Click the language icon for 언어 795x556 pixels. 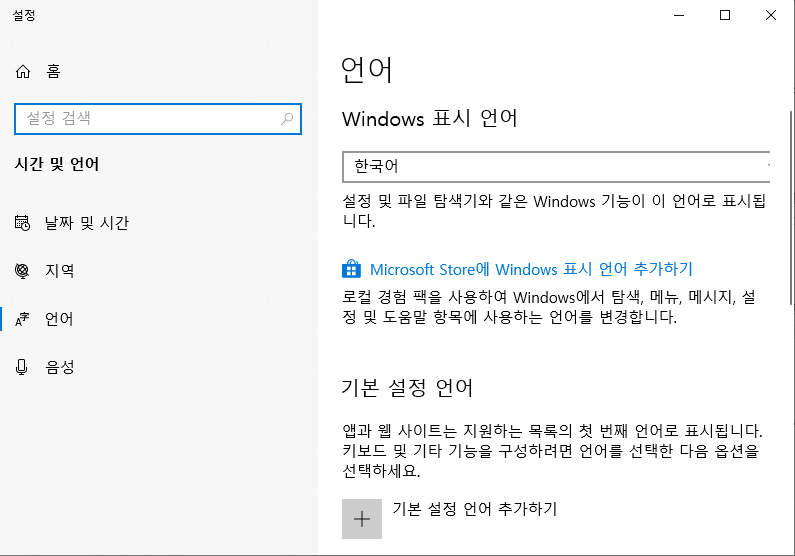22,319
